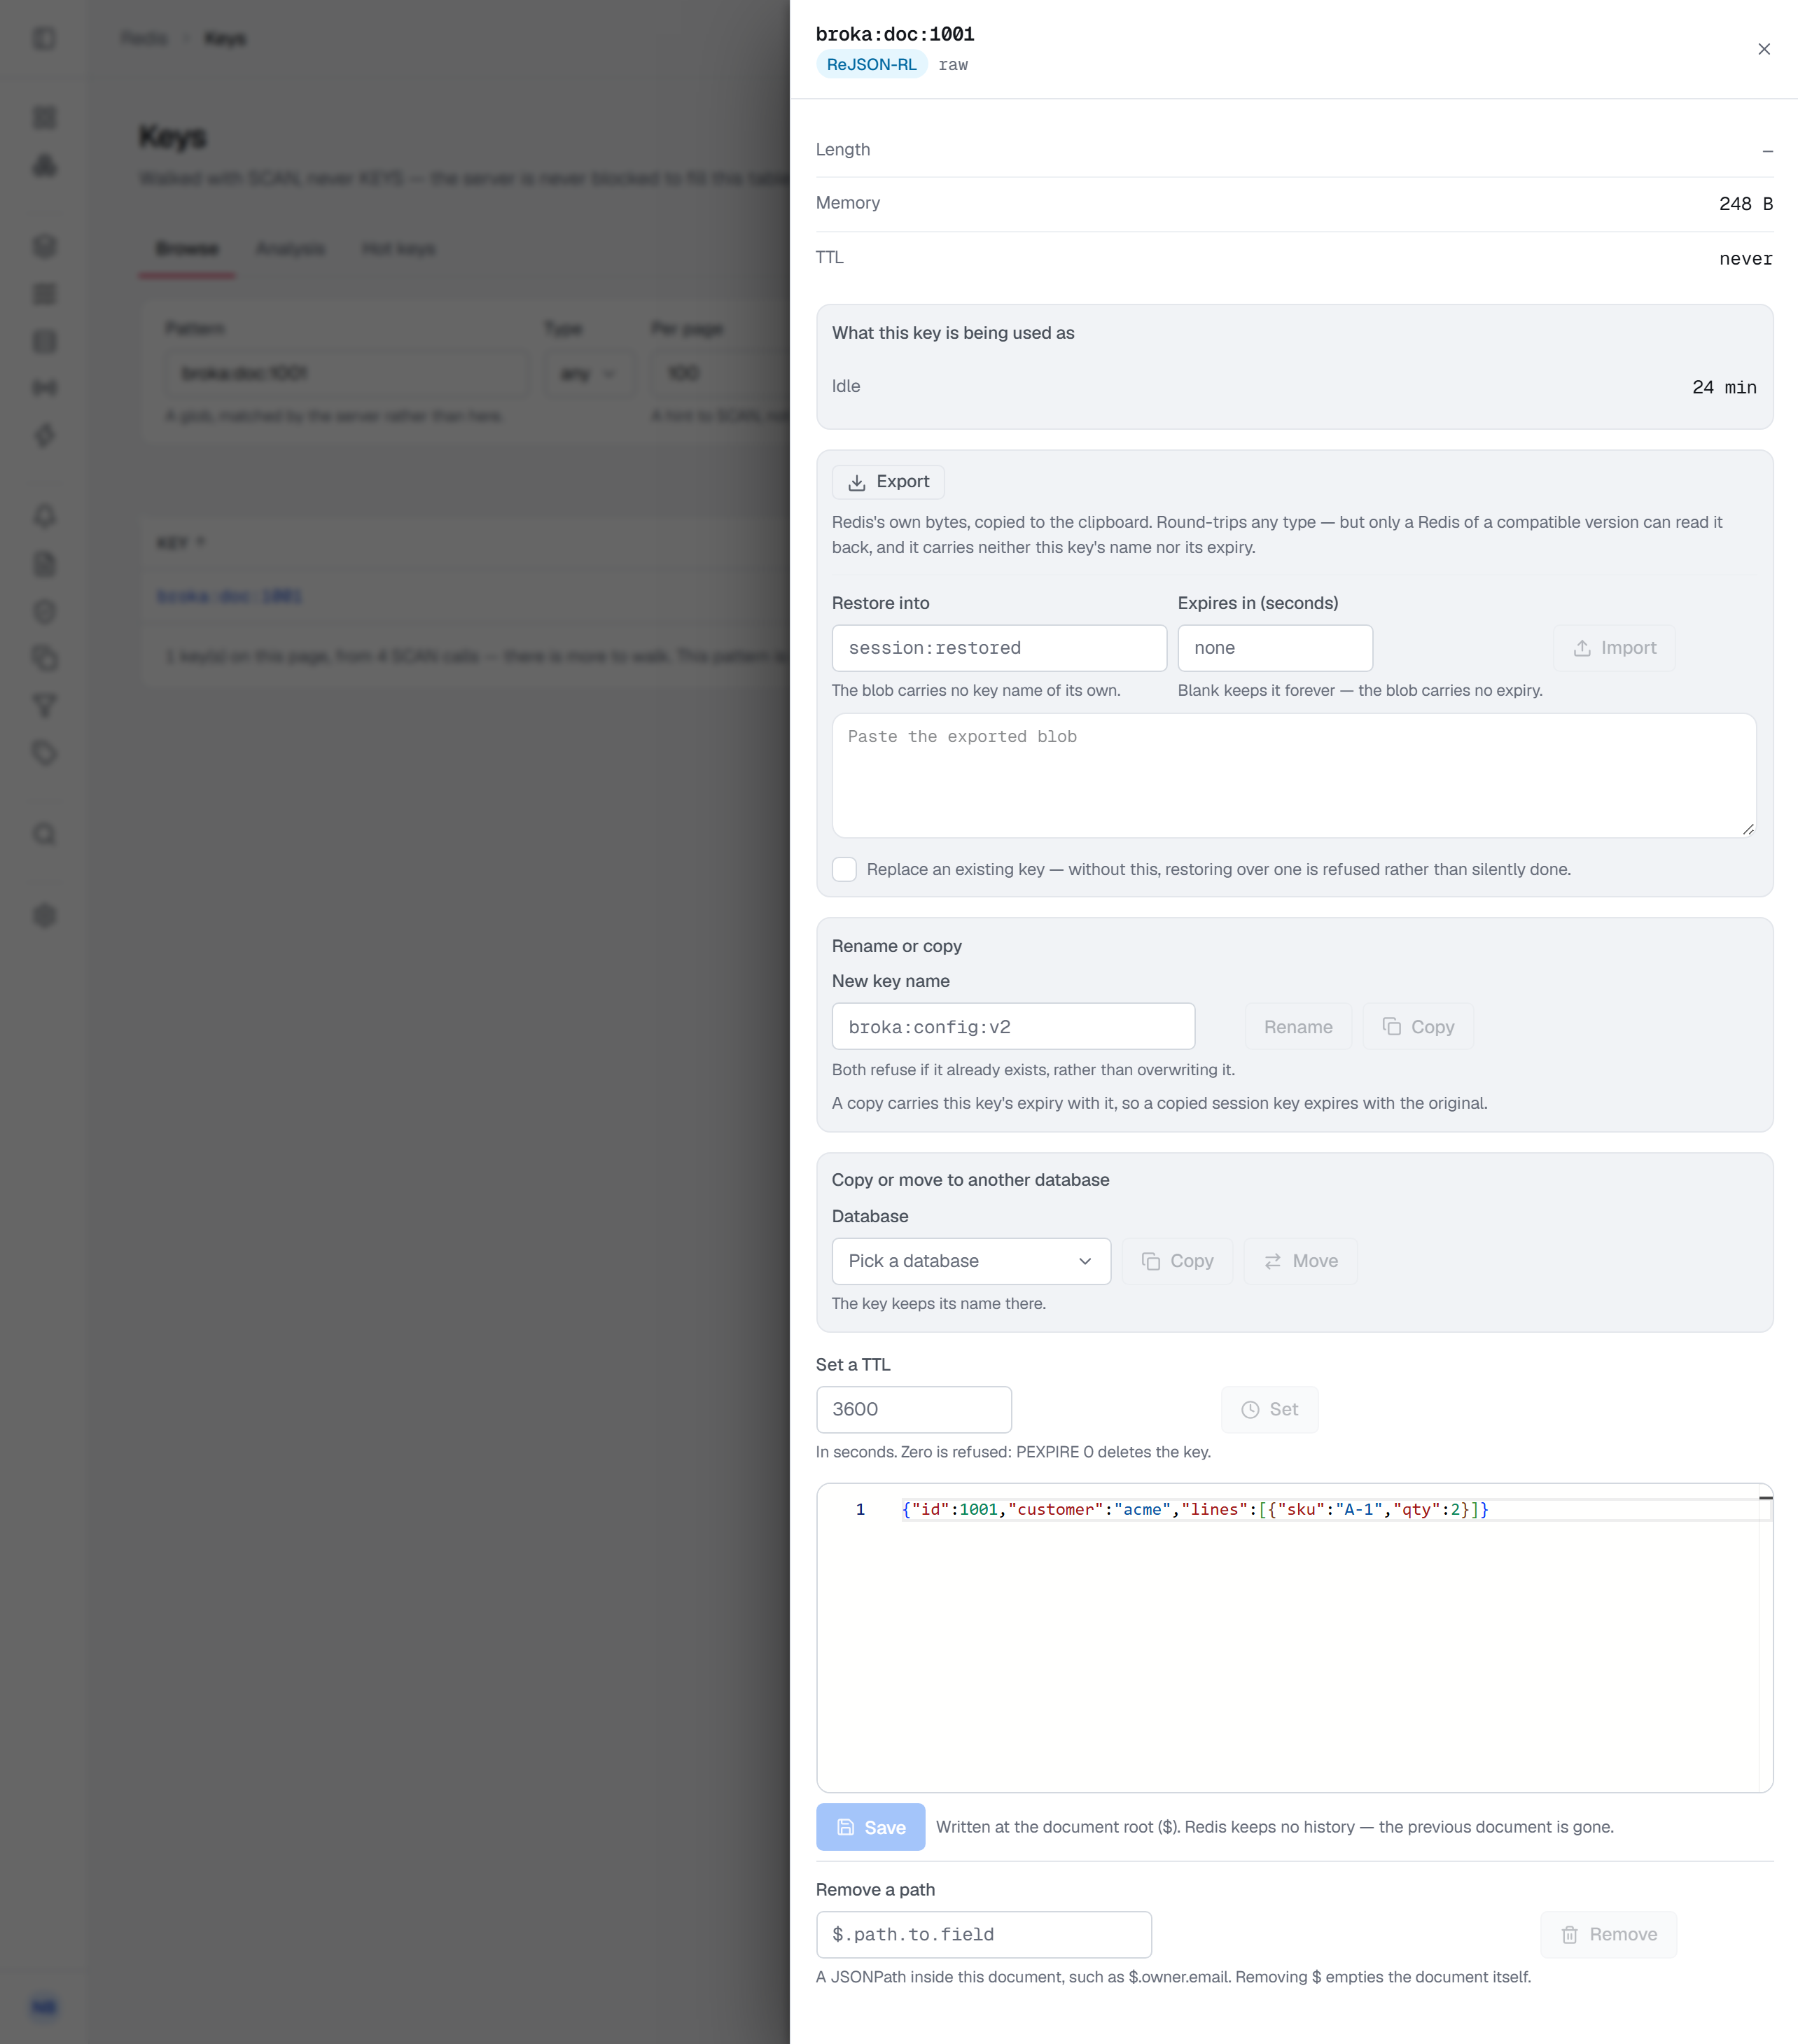Screen dimensions: 1798x2044
Task: Click the Per page input in background
Action: click(720, 374)
